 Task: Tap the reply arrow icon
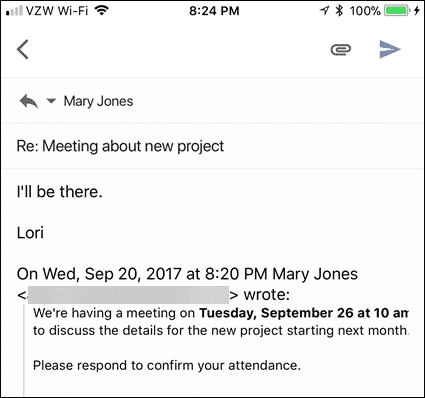(x=29, y=101)
